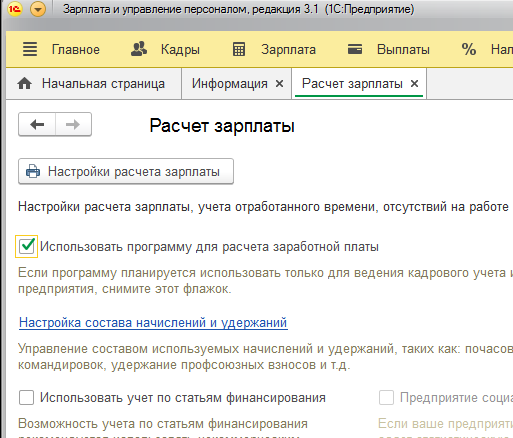
Task: Click Настройки расчета зарплаты button
Action: (x=126, y=171)
